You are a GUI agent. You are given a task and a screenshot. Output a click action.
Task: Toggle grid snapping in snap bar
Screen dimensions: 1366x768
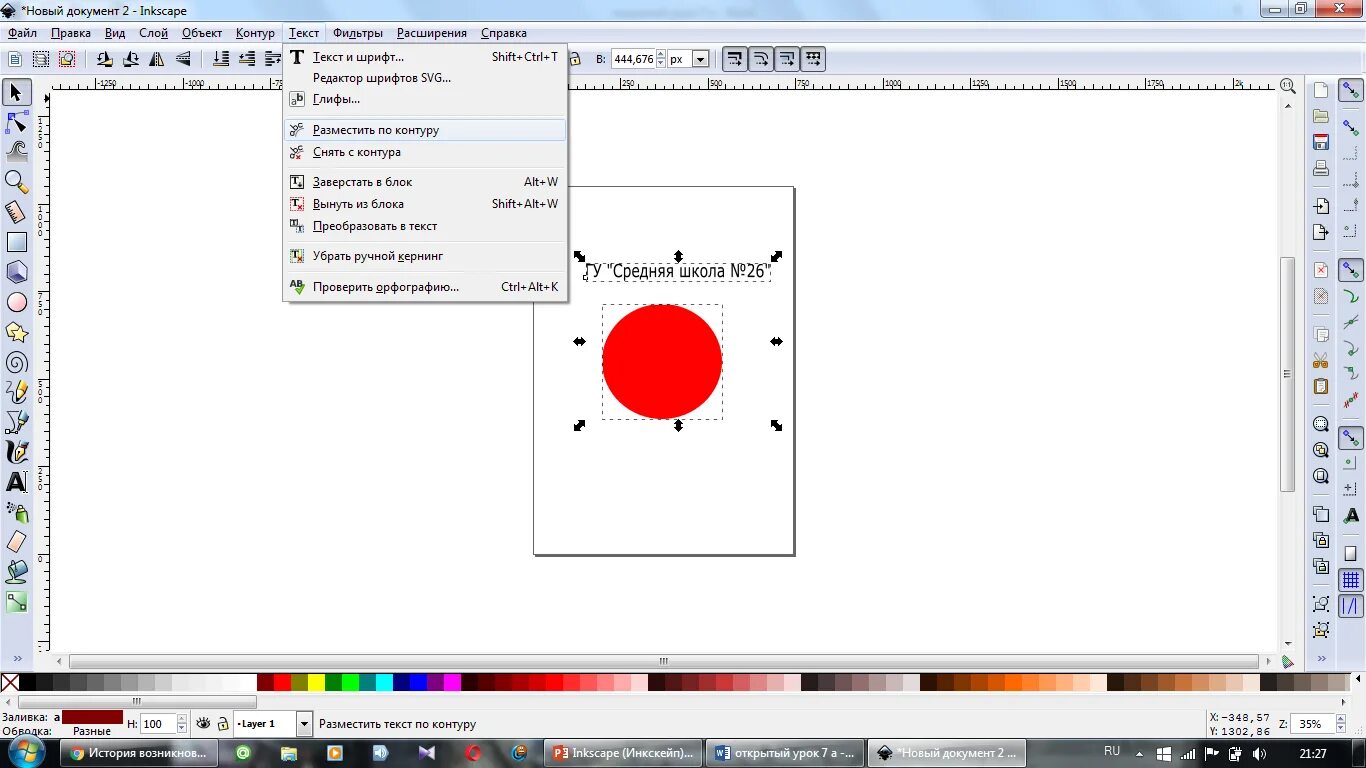pyautogui.click(x=1351, y=580)
